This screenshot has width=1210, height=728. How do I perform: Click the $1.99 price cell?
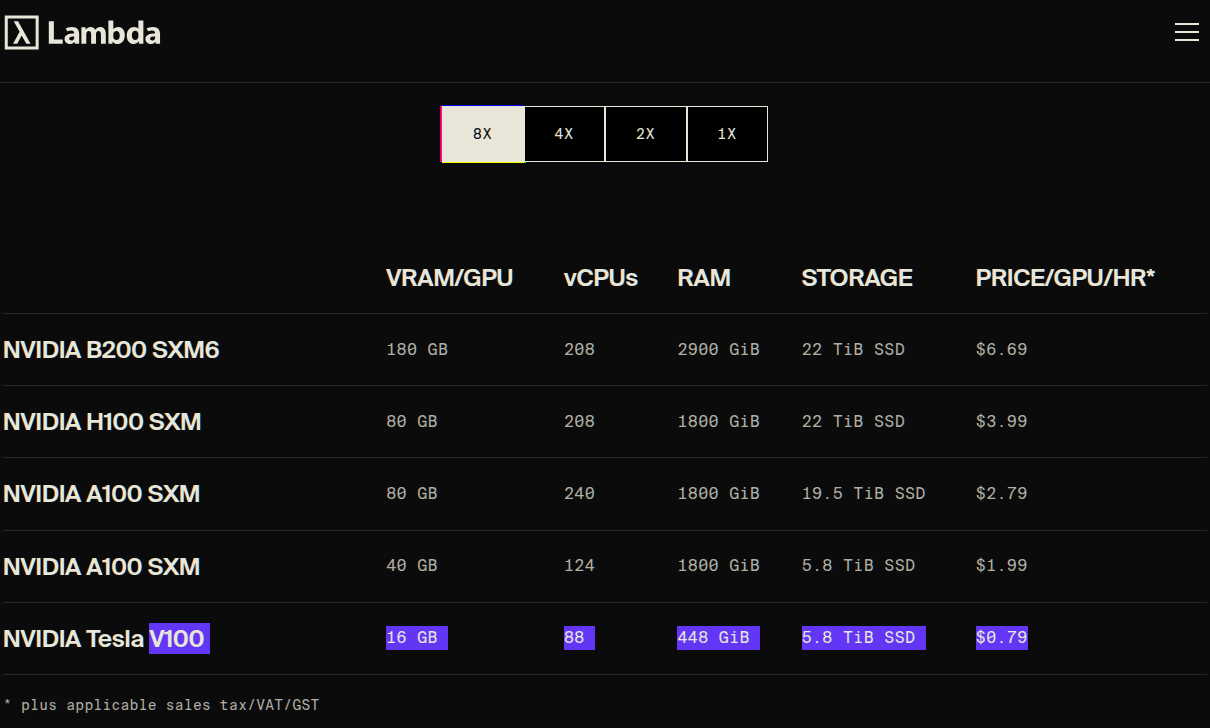click(1001, 565)
